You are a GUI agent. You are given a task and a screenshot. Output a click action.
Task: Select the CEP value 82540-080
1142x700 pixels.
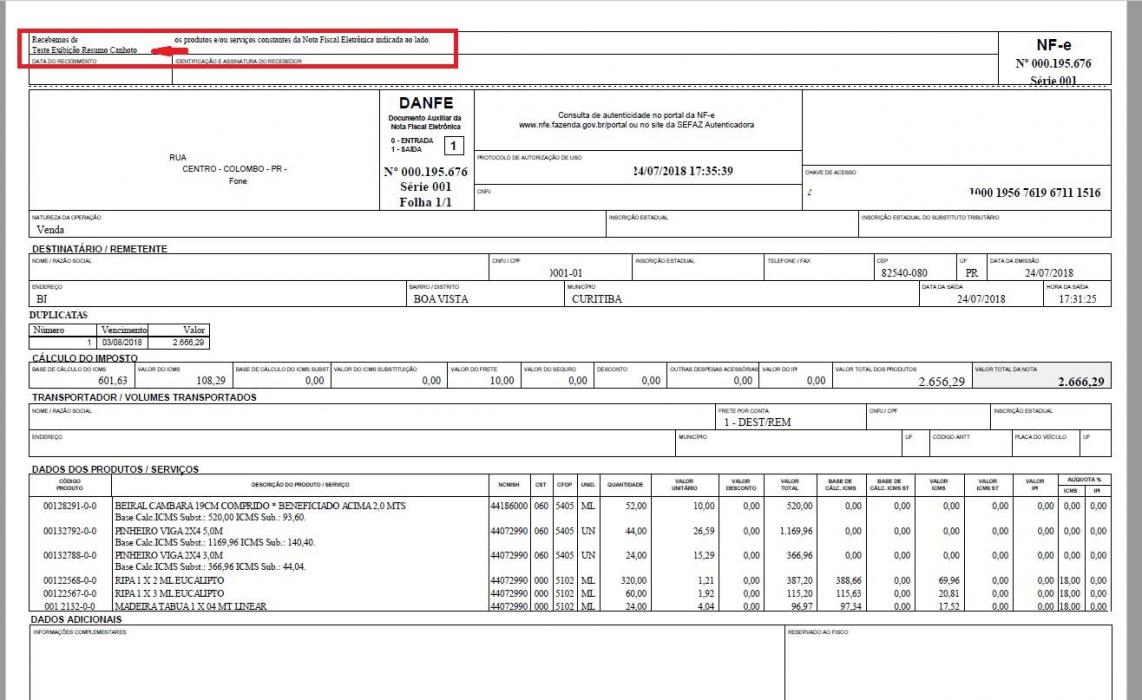click(904, 273)
